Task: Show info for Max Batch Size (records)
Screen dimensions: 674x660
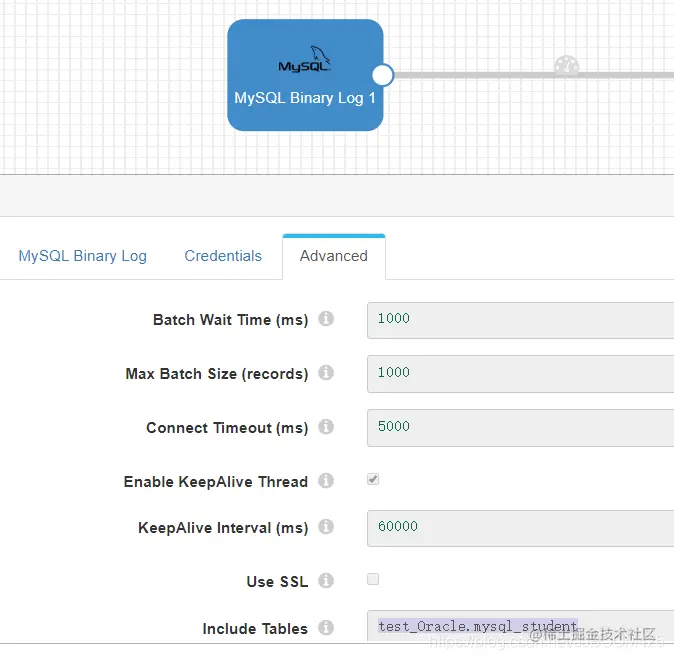Action: [x=326, y=373]
